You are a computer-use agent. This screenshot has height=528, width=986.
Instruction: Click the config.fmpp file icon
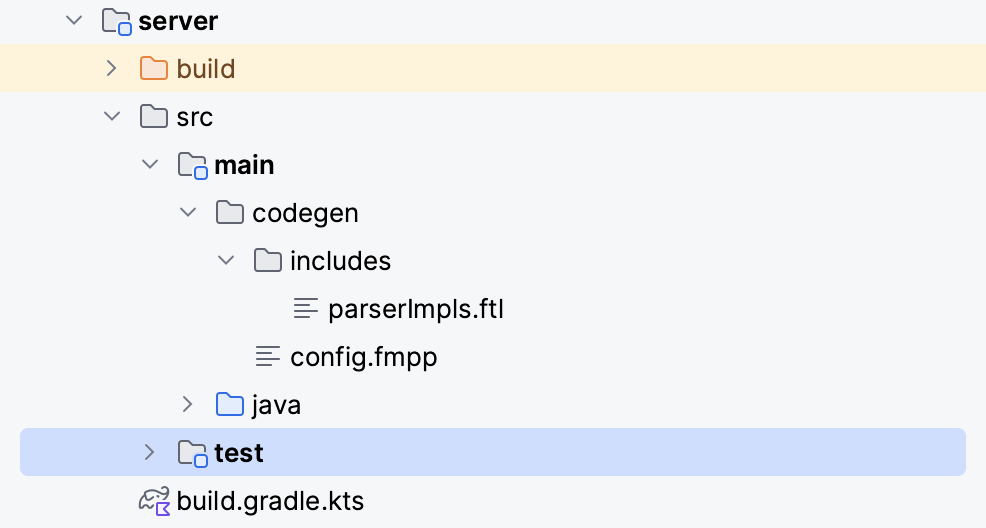[x=268, y=357]
